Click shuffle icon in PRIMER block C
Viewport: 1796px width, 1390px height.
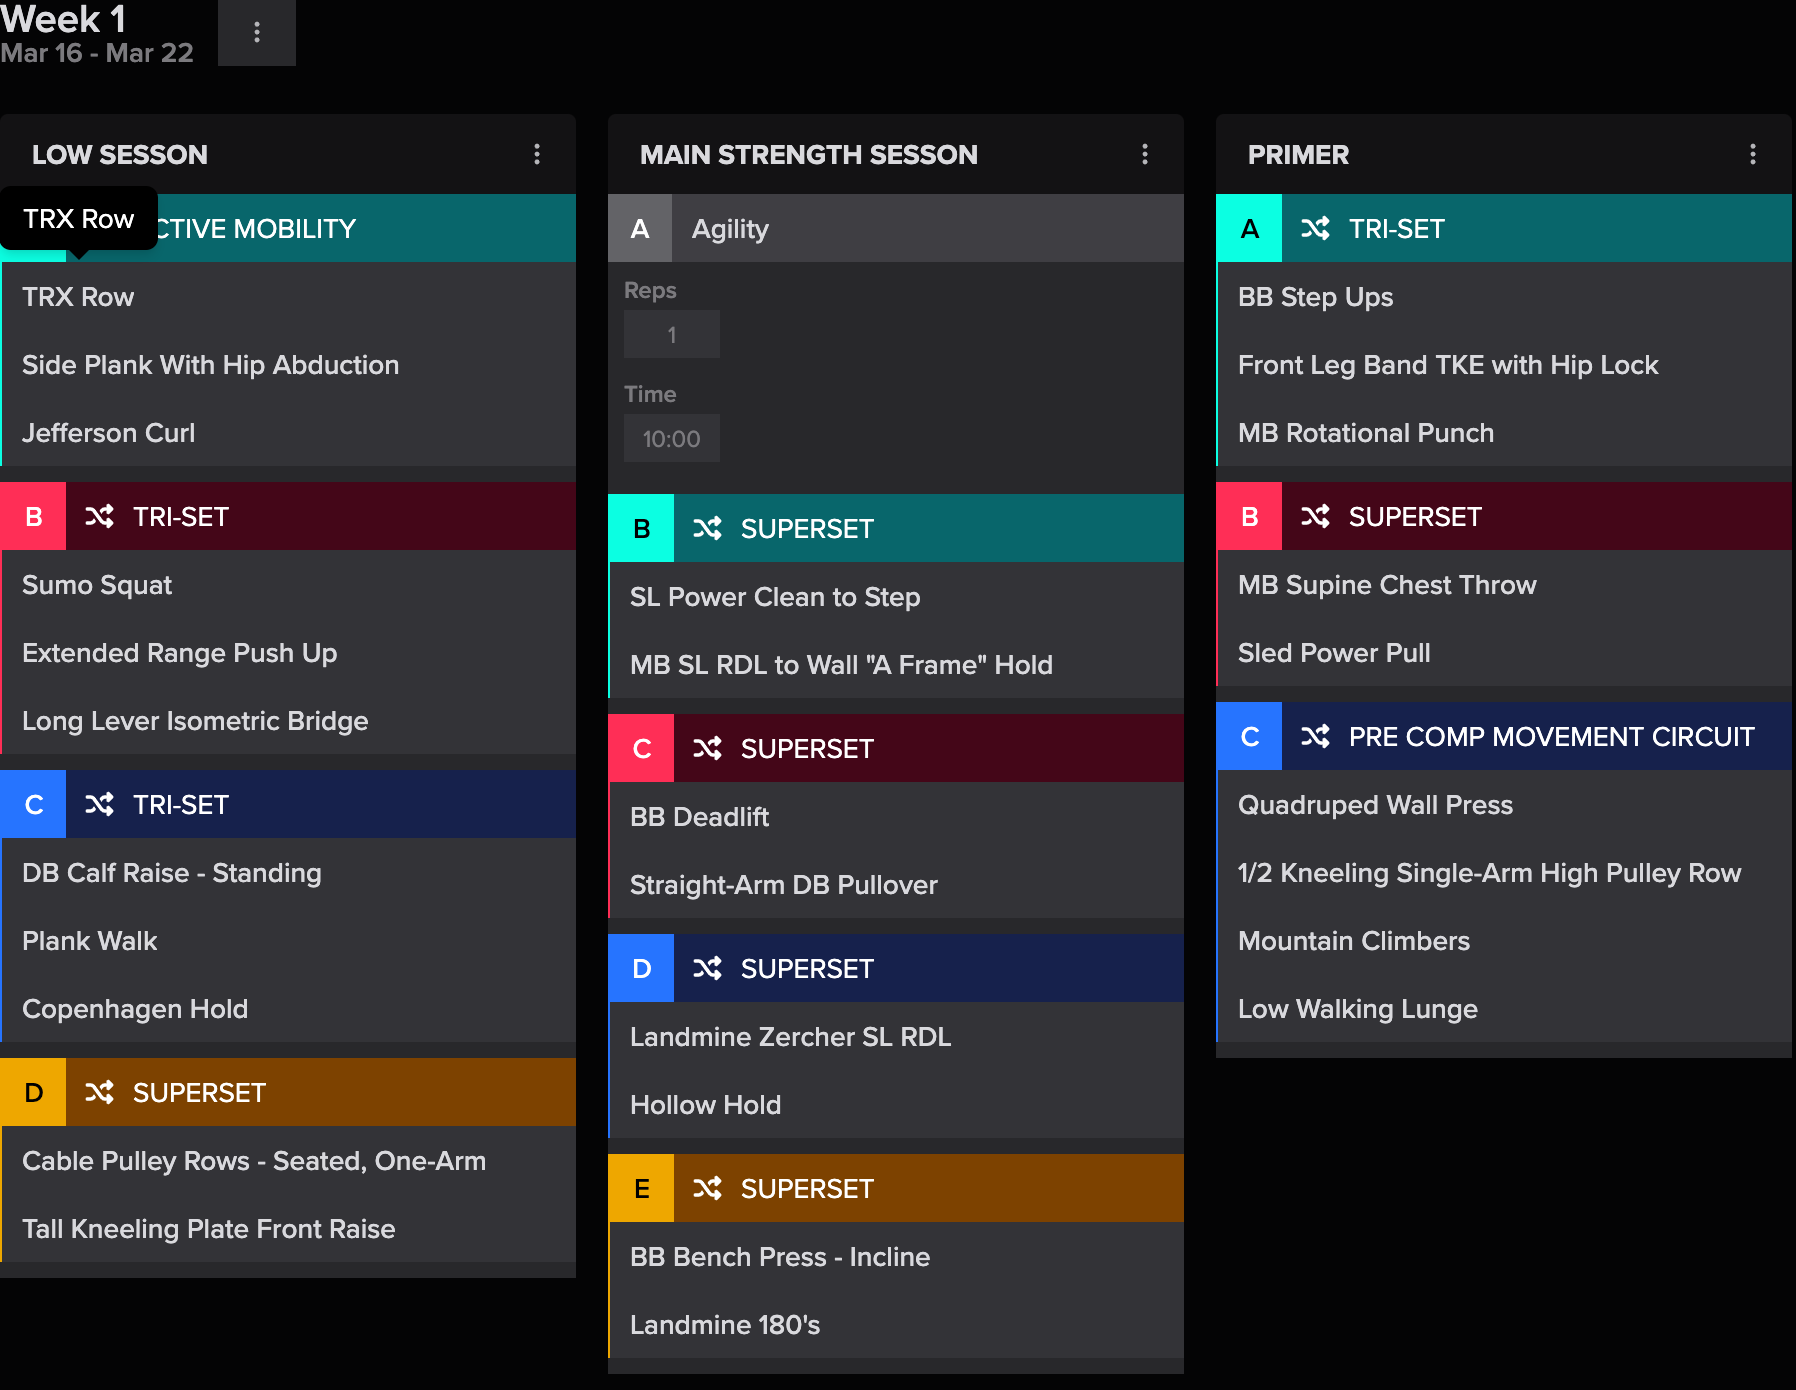point(1315,736)
